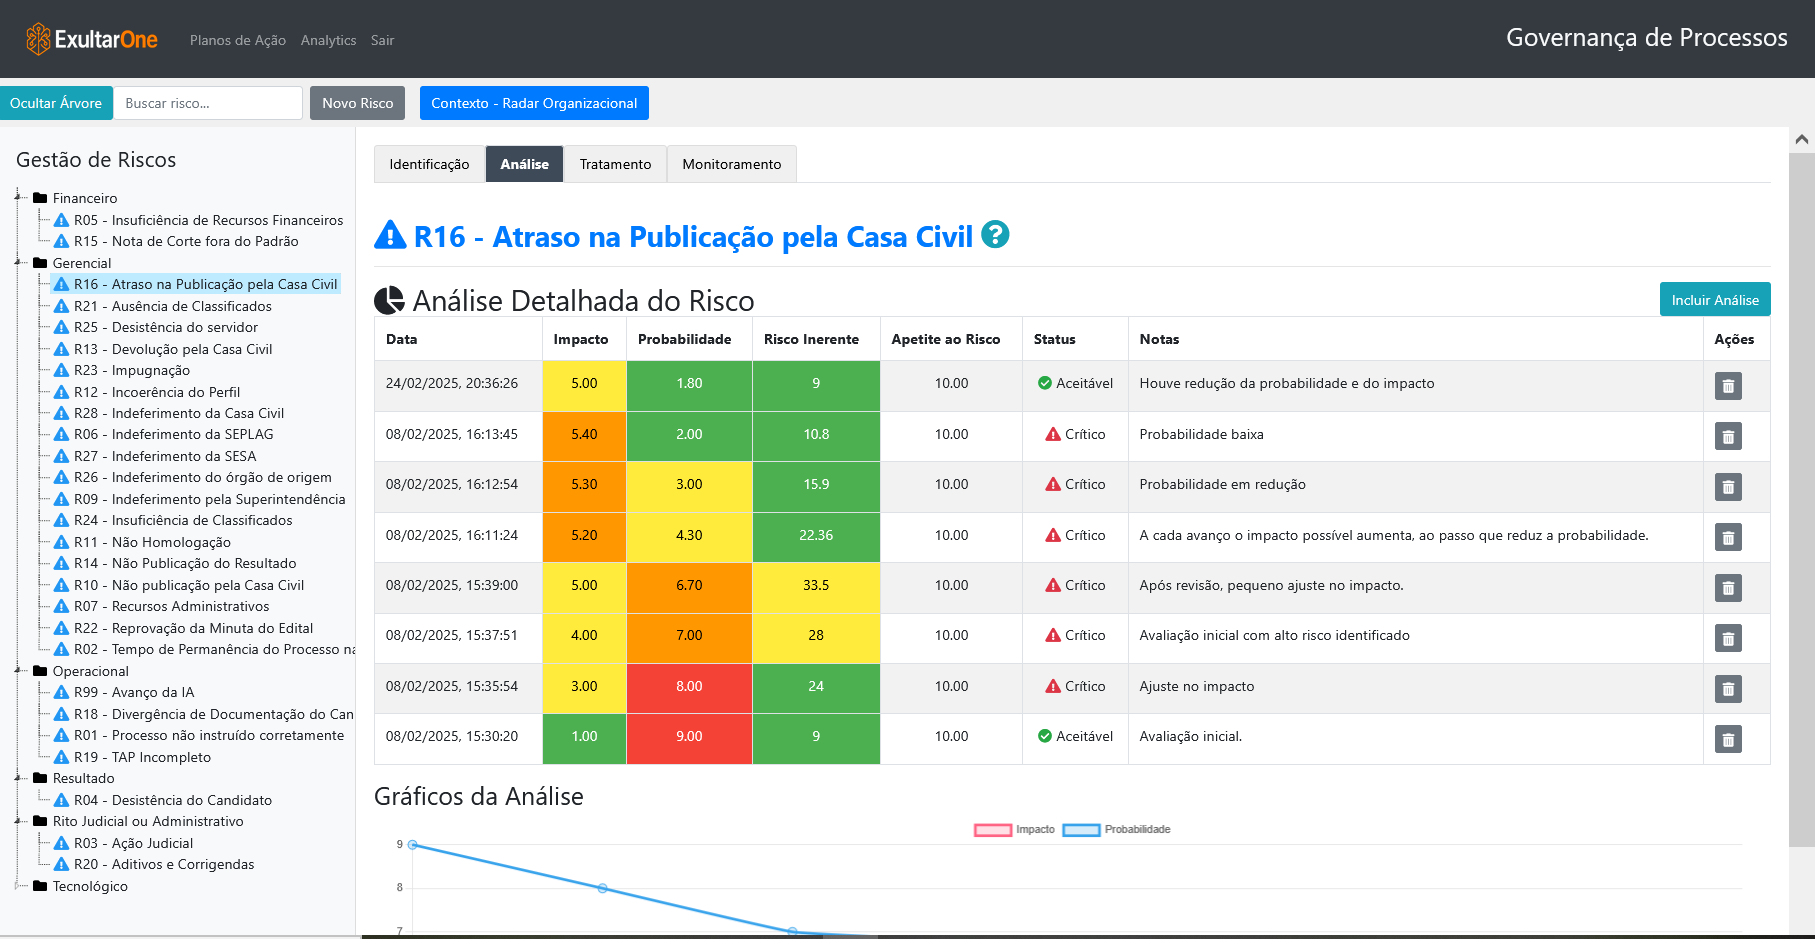Viewport: 1815px width, 939px height.
Task: Click the Incluir Análise button
Action: pos(1715,298)
